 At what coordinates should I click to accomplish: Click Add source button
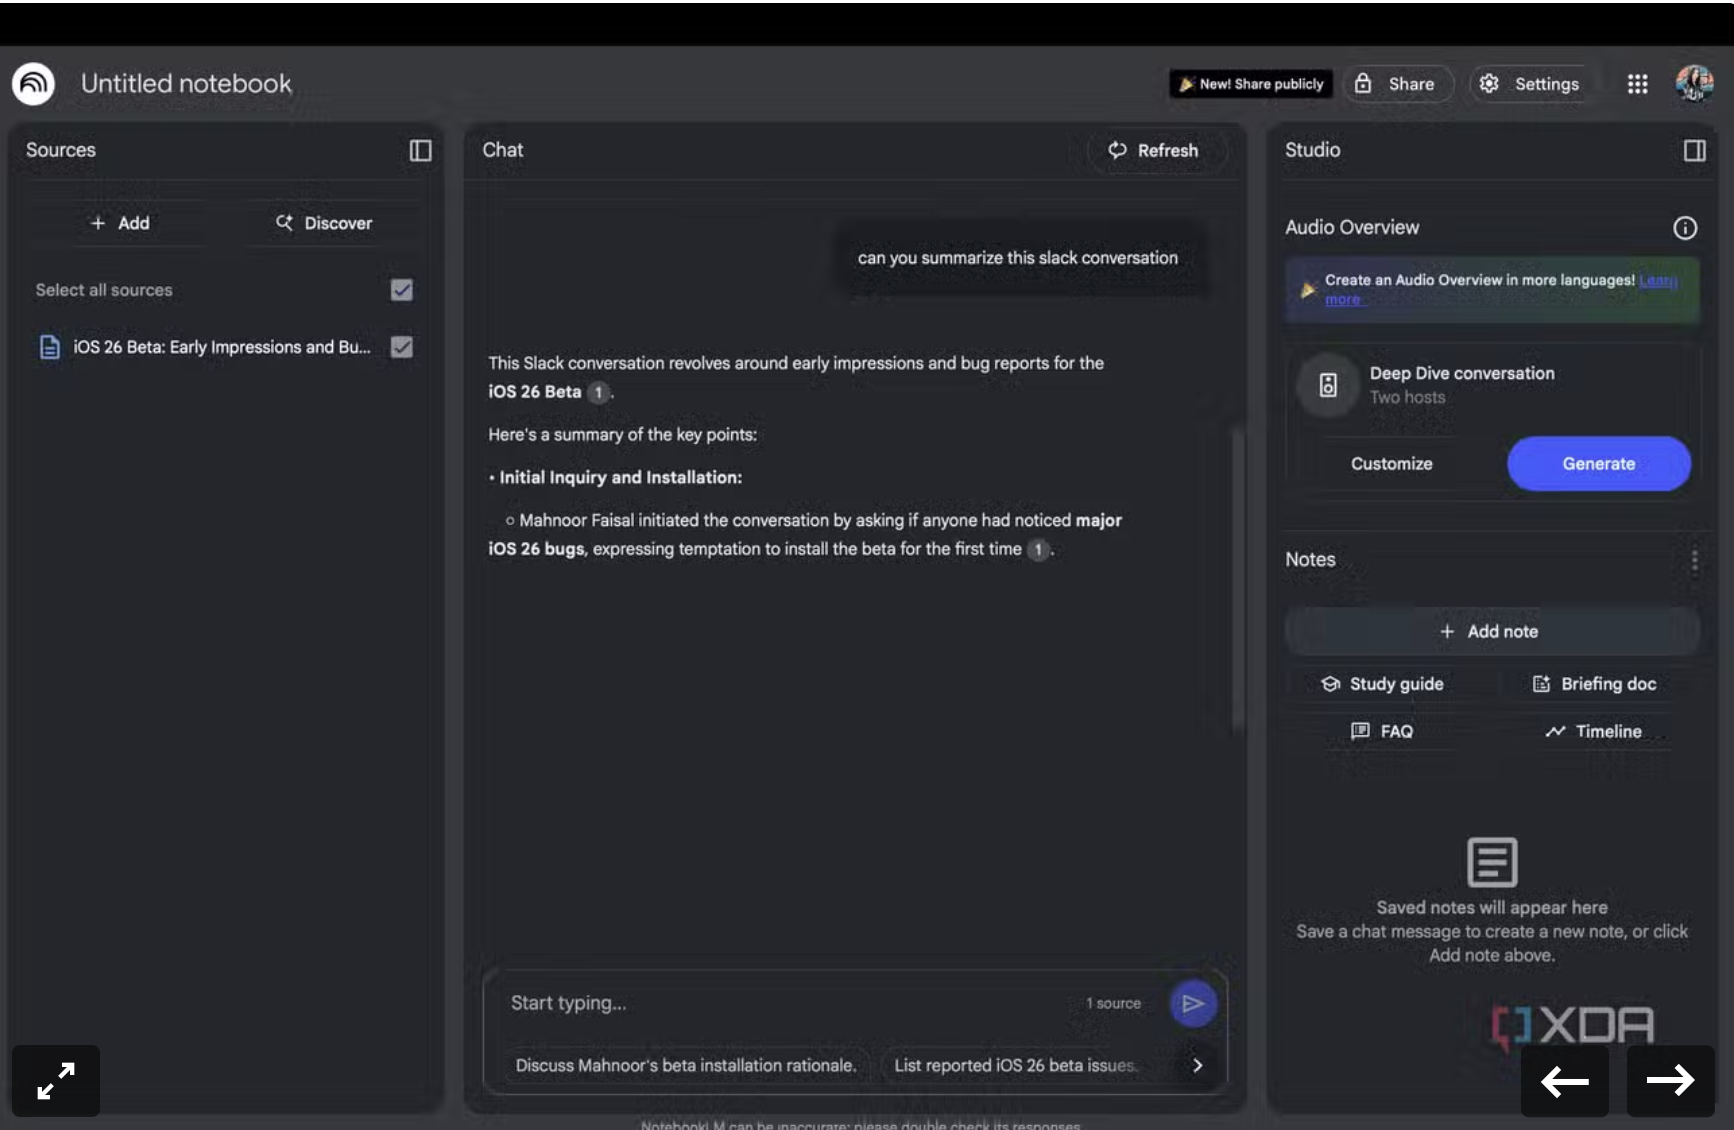point(120,223)
